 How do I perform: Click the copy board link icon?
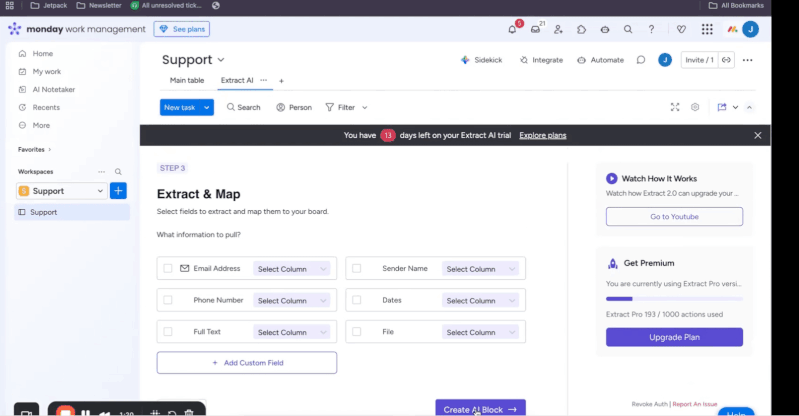(726, 60)
